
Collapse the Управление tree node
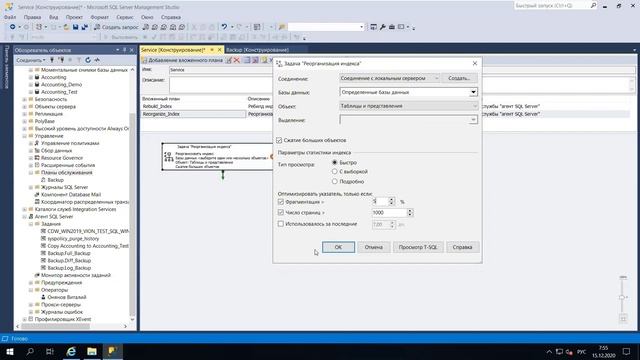pos(24,136)
